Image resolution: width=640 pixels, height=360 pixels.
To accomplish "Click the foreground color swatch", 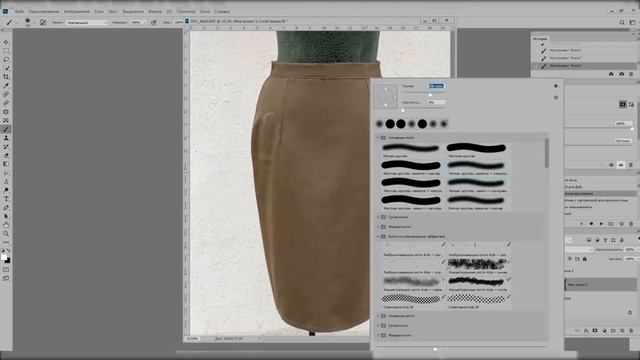I will tap(4, 257).
